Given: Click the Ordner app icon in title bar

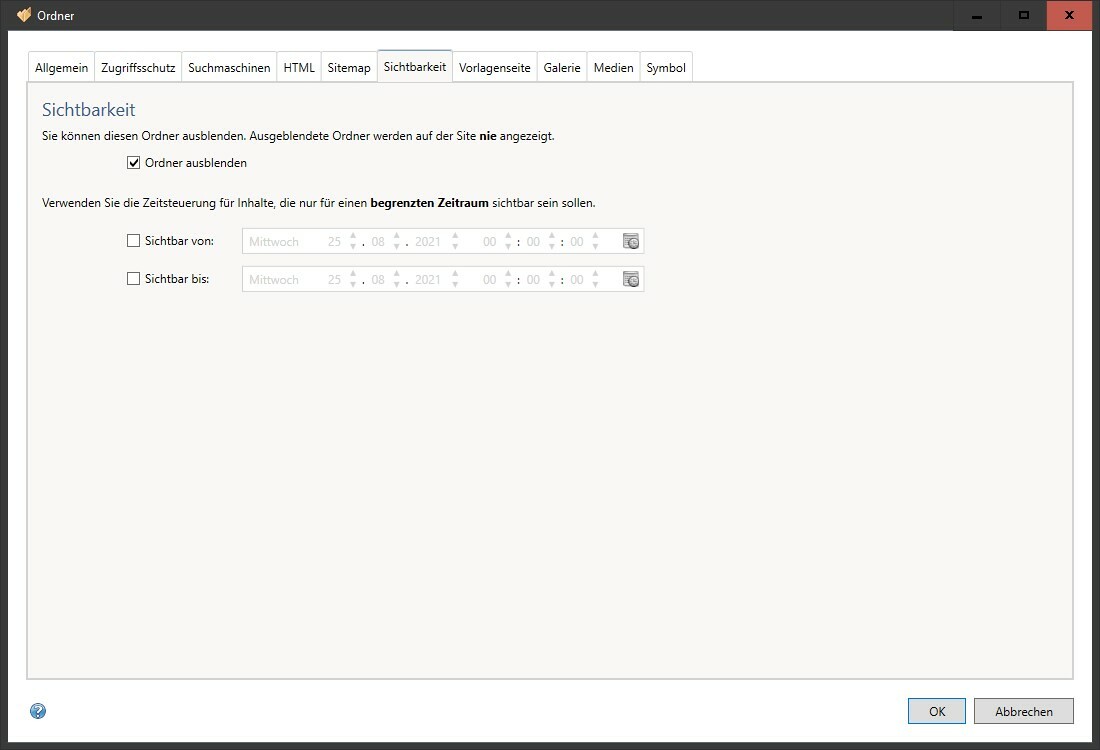Looking at the screenshot, I should (x=24, y=15).
